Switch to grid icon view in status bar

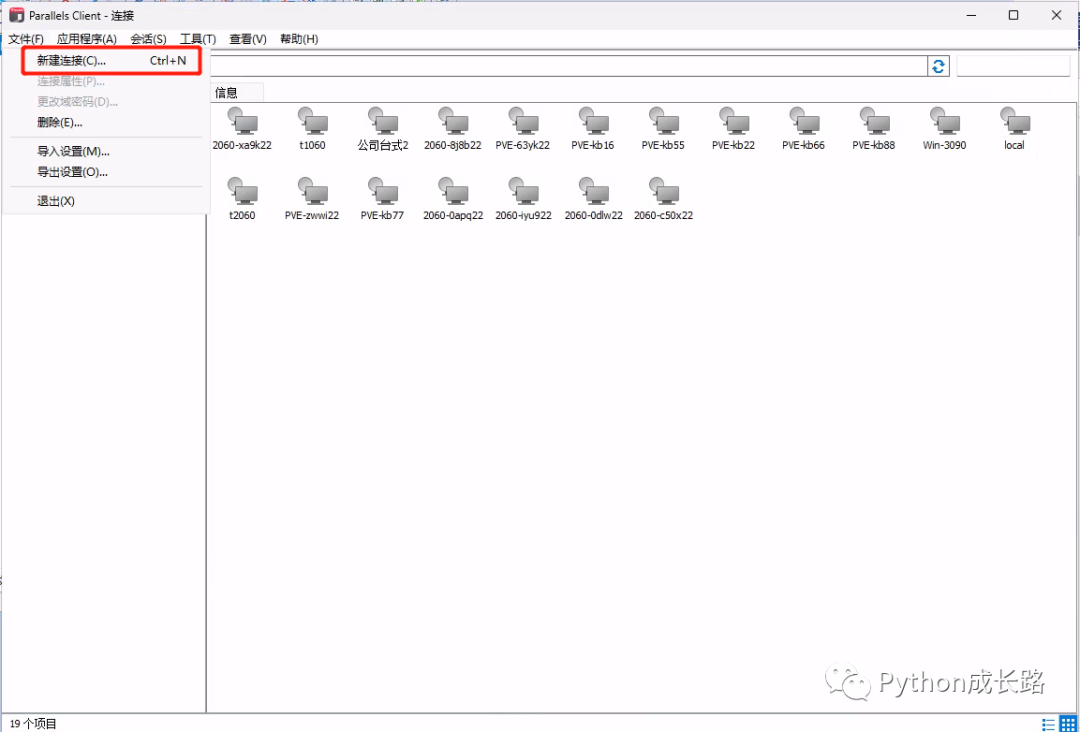[x=1066, y=724]
